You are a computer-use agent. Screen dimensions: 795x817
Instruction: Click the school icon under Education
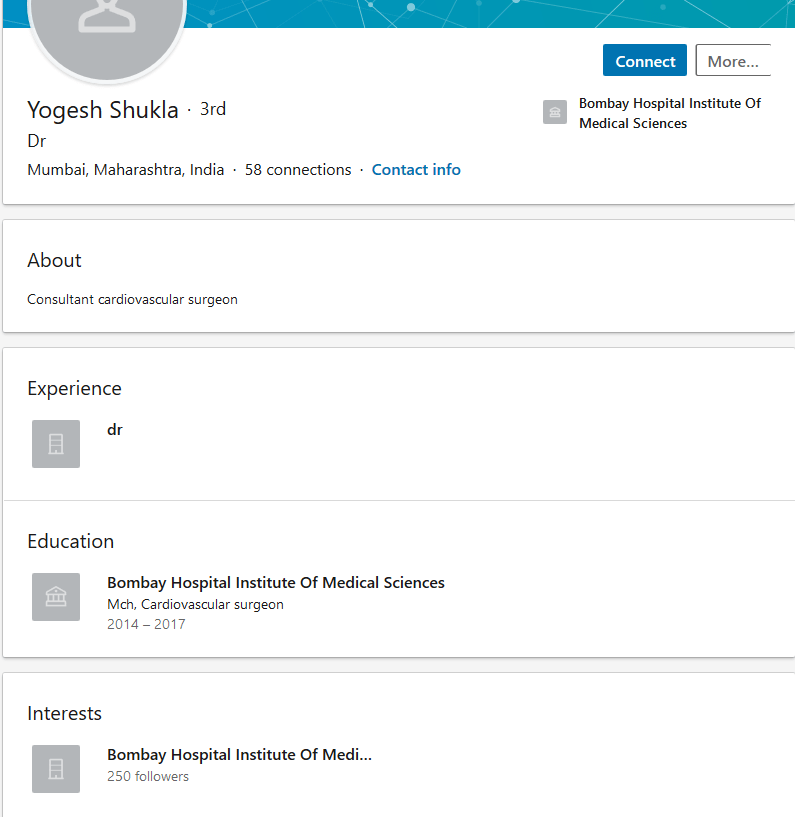click(56, 597)
